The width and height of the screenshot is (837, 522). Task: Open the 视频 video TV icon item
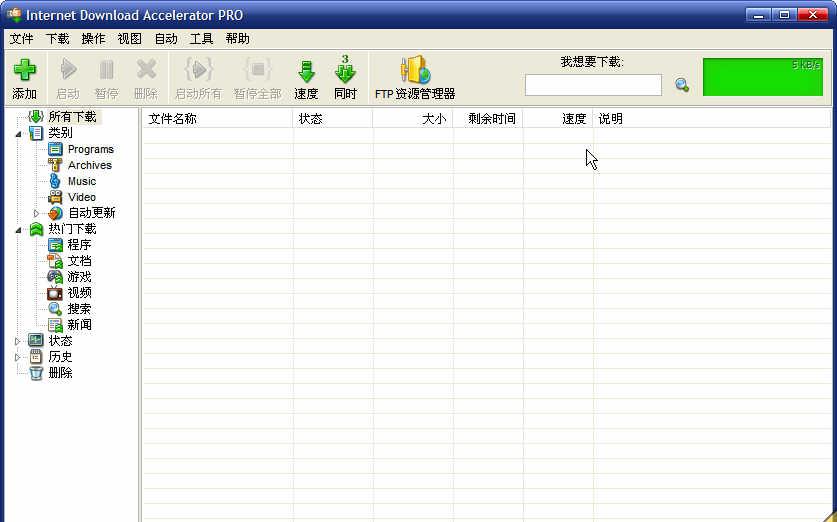tap(55, 293)
